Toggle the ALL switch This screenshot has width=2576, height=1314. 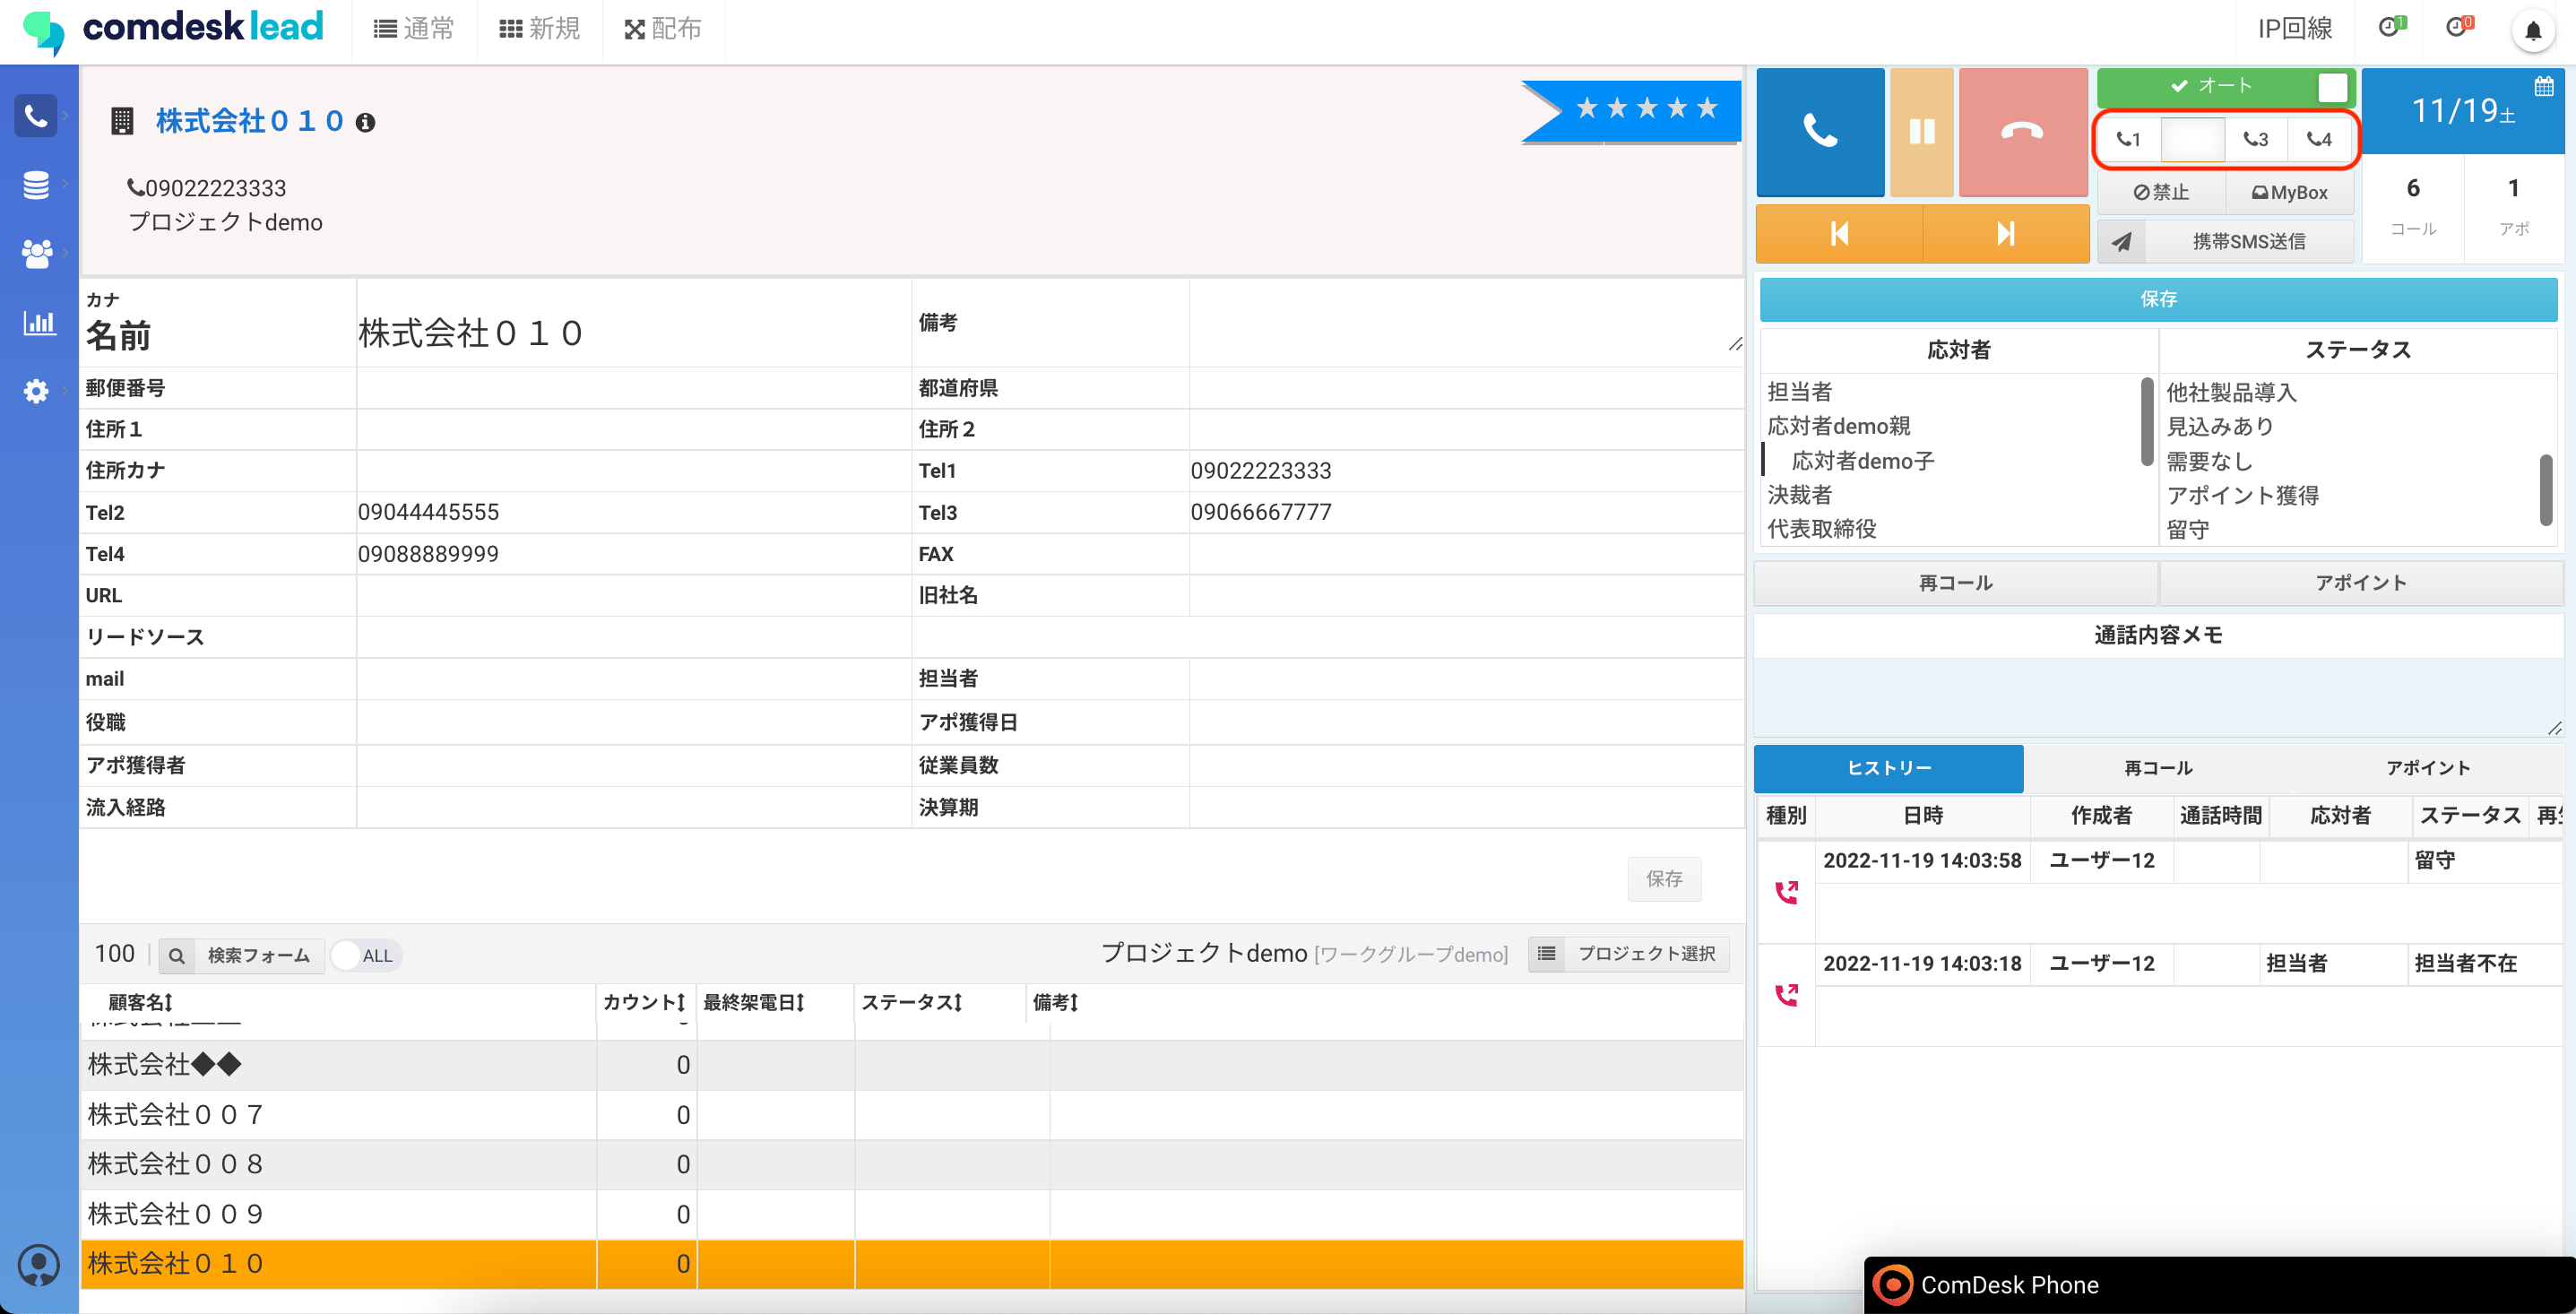click(x=365, y=956)
